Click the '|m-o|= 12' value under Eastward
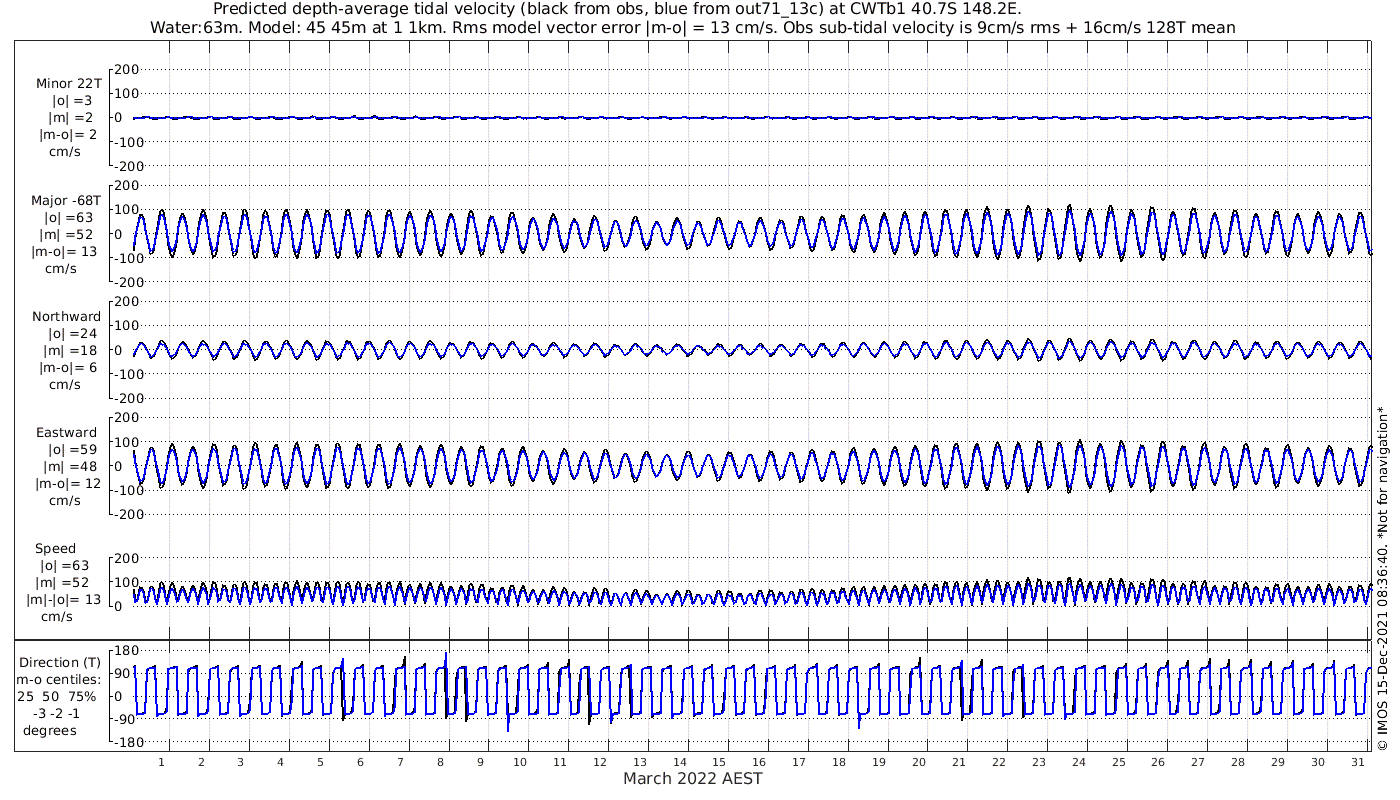Screen dimensions: 1400x800 coord(66,484)
